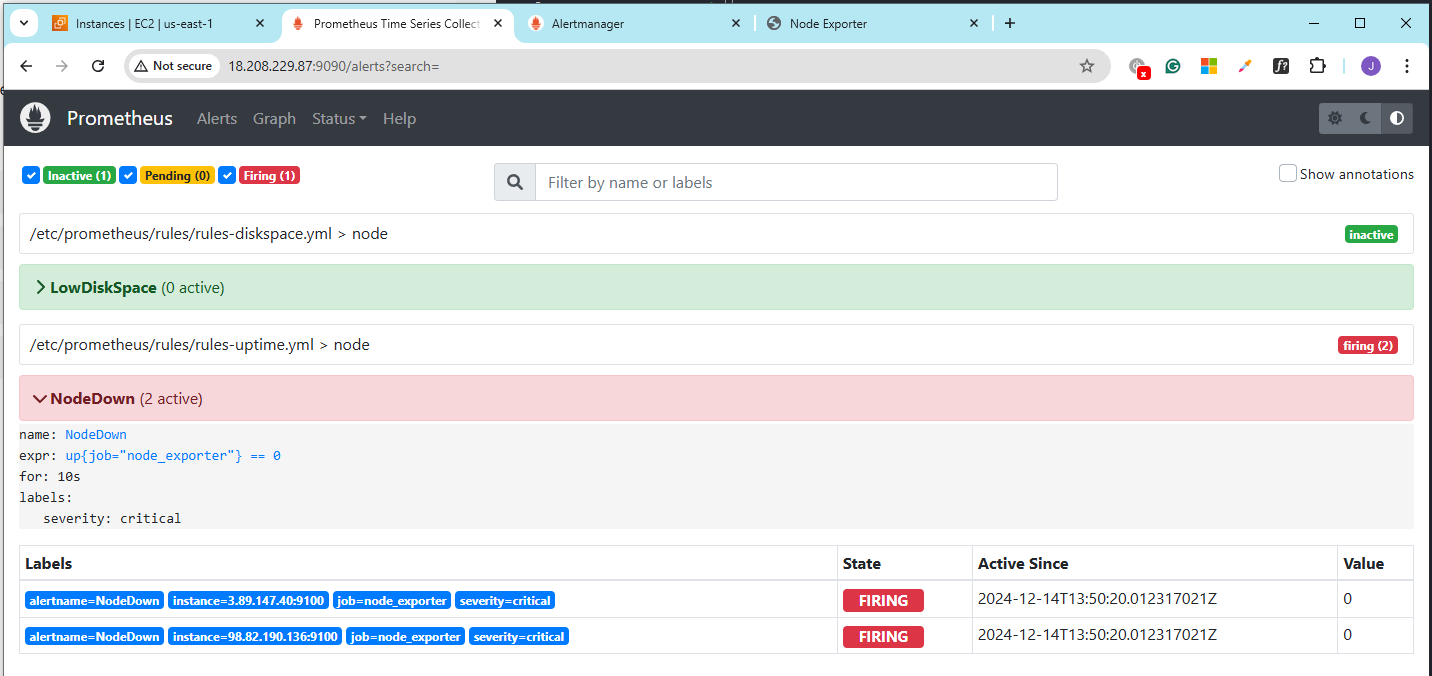
Task: Open the Graph navbar item
Action: click(274, 118)
